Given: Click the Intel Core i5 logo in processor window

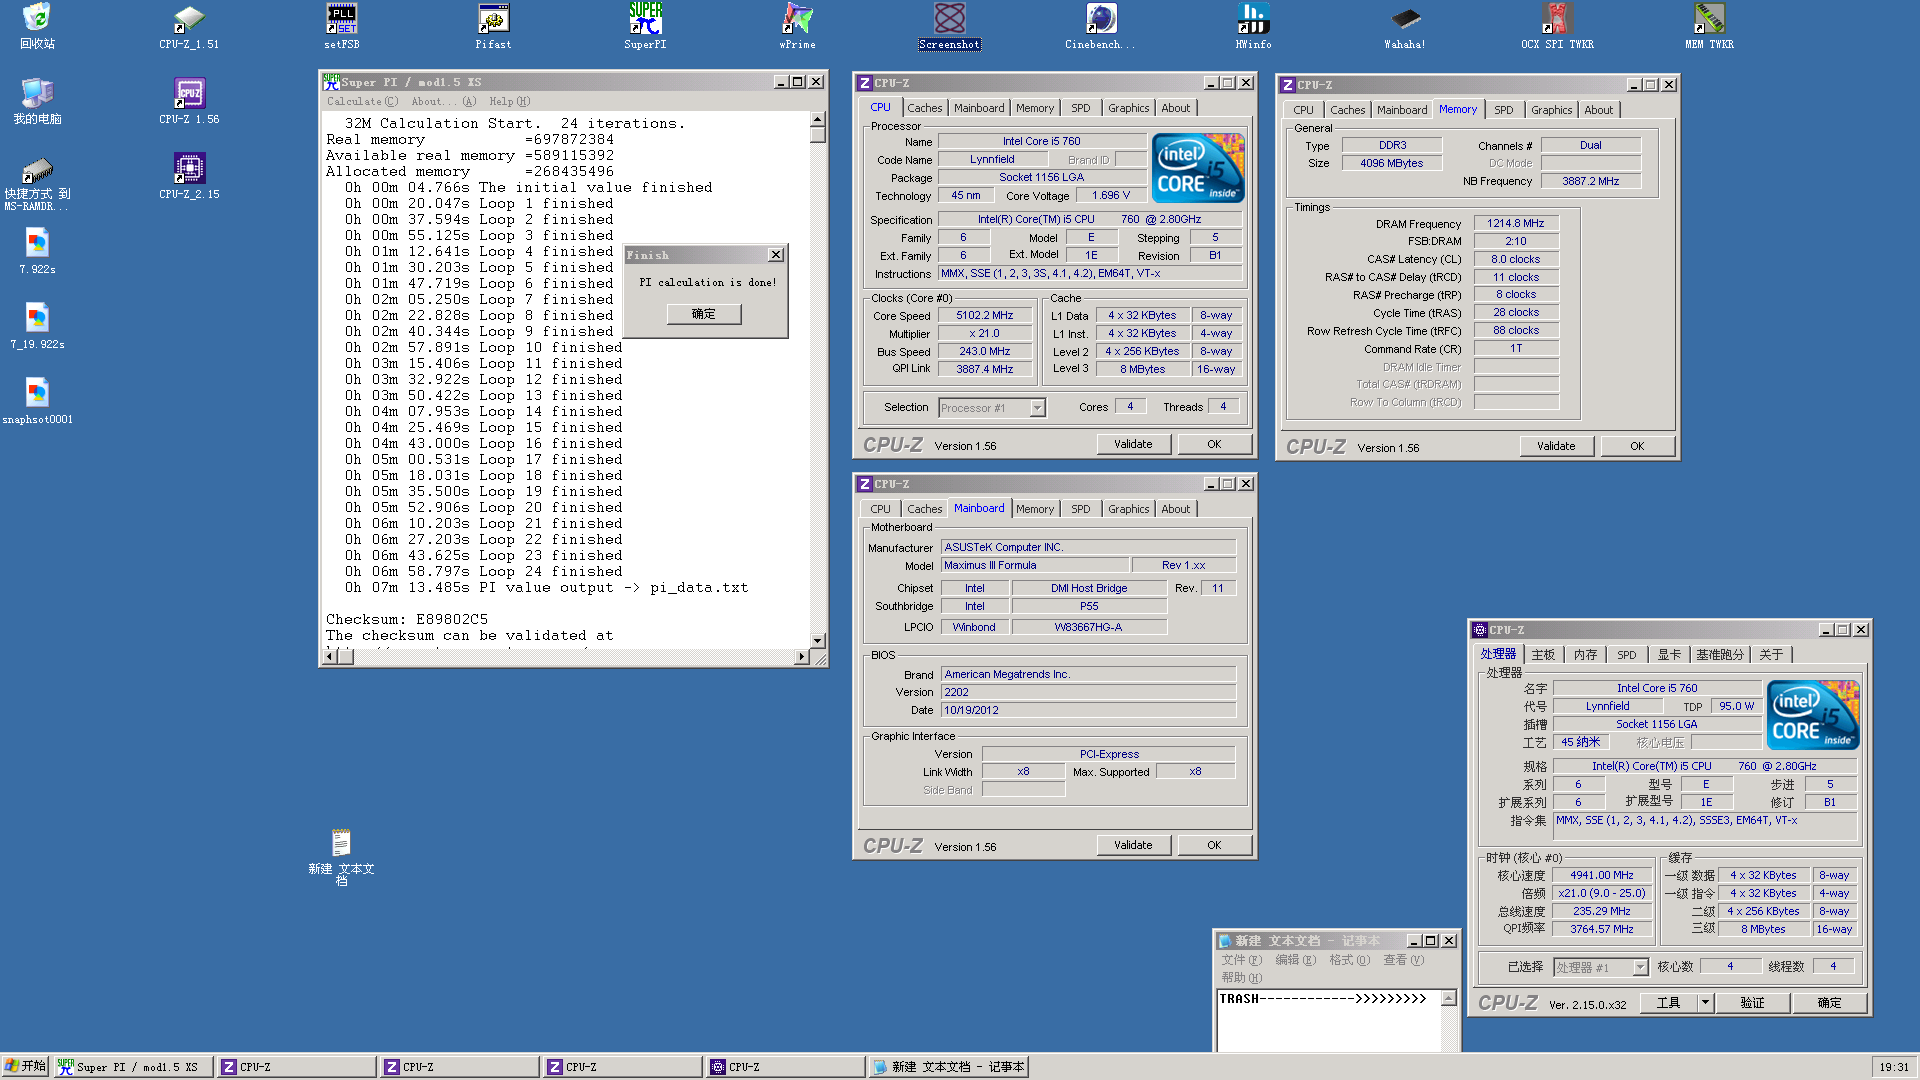Looking at the screenshot, I should [x=1198, y=168].
